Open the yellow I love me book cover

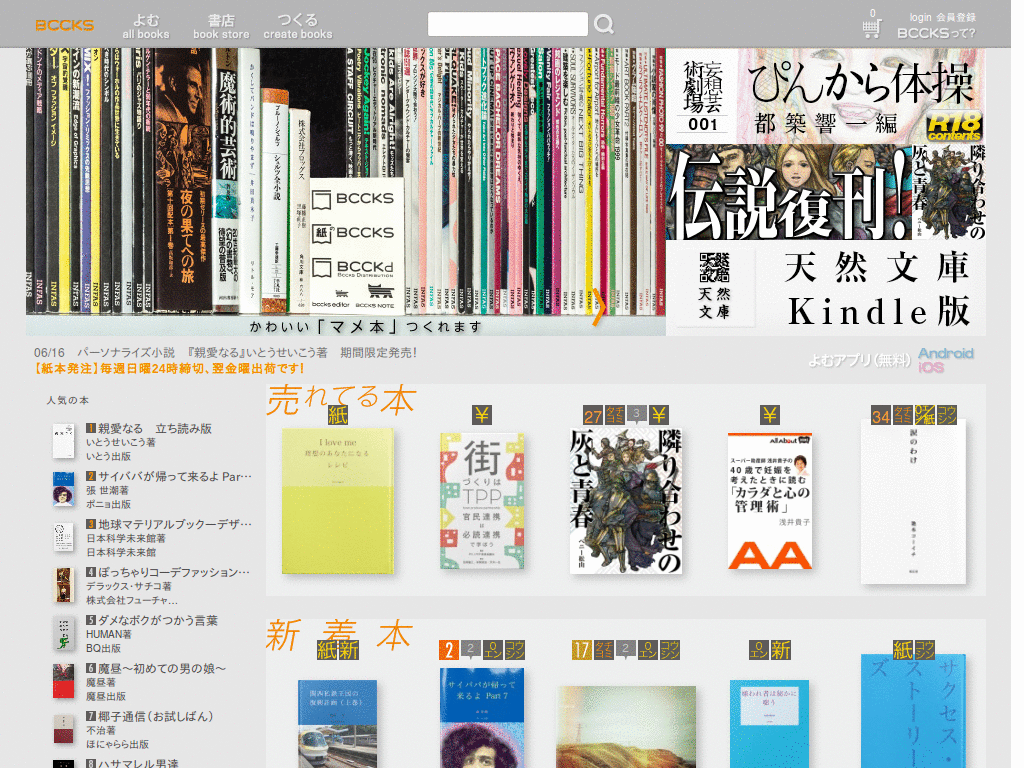click(338, 501)
